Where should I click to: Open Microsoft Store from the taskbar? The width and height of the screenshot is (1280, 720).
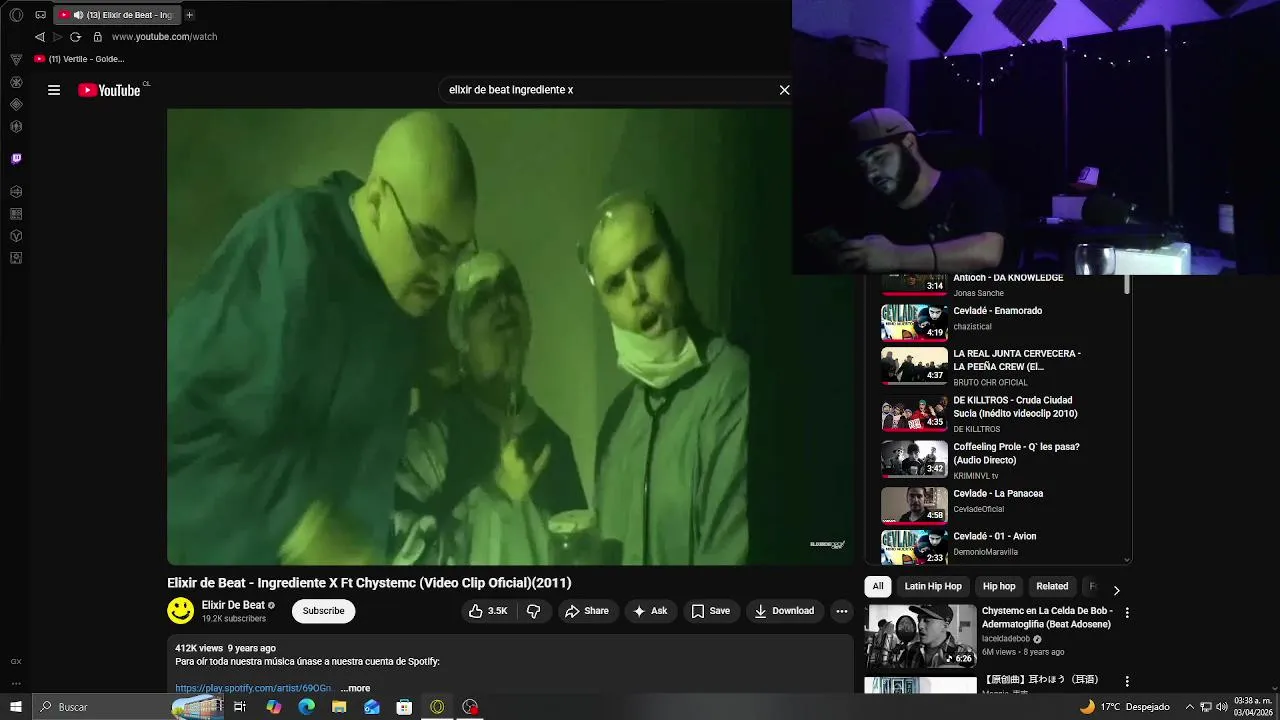click(404, 707)
